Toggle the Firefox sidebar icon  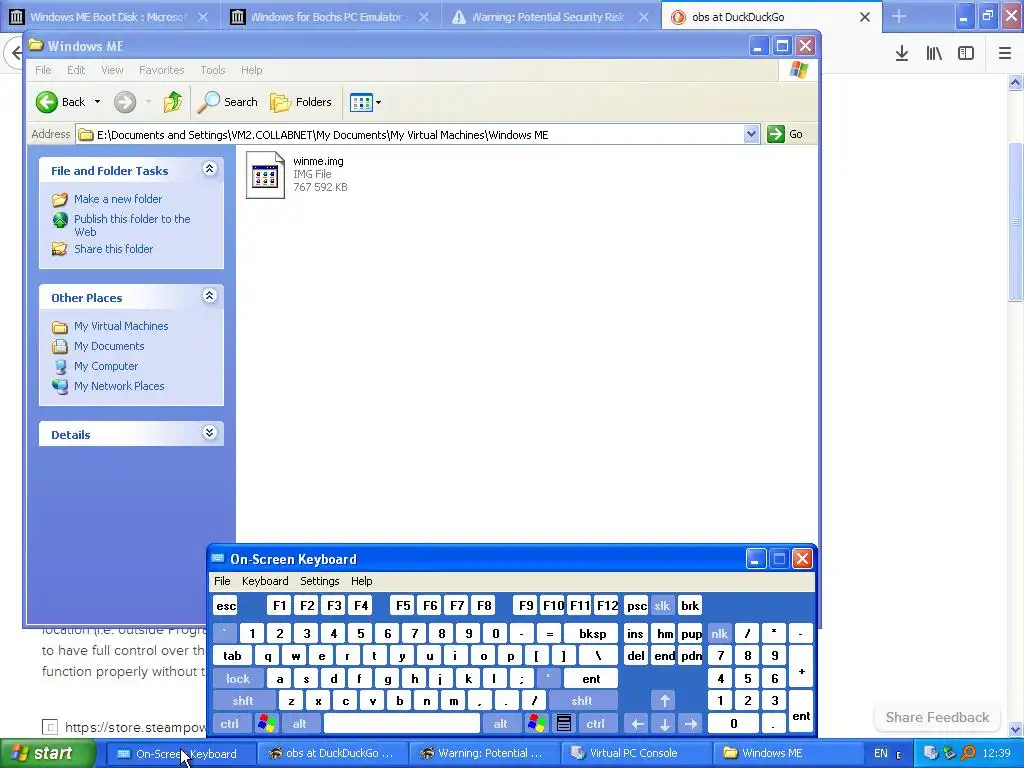tap(966, 54)
